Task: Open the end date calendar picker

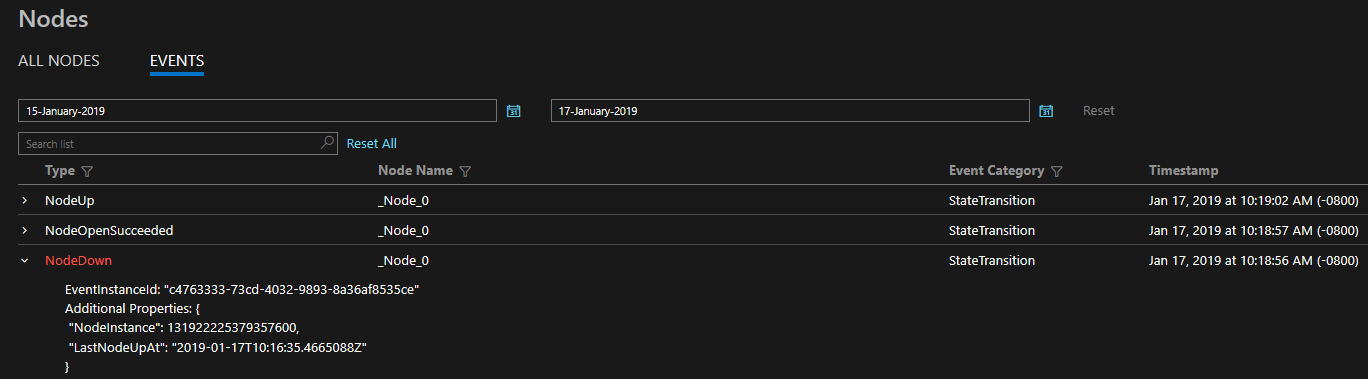Action: (x=1047, y=111)
